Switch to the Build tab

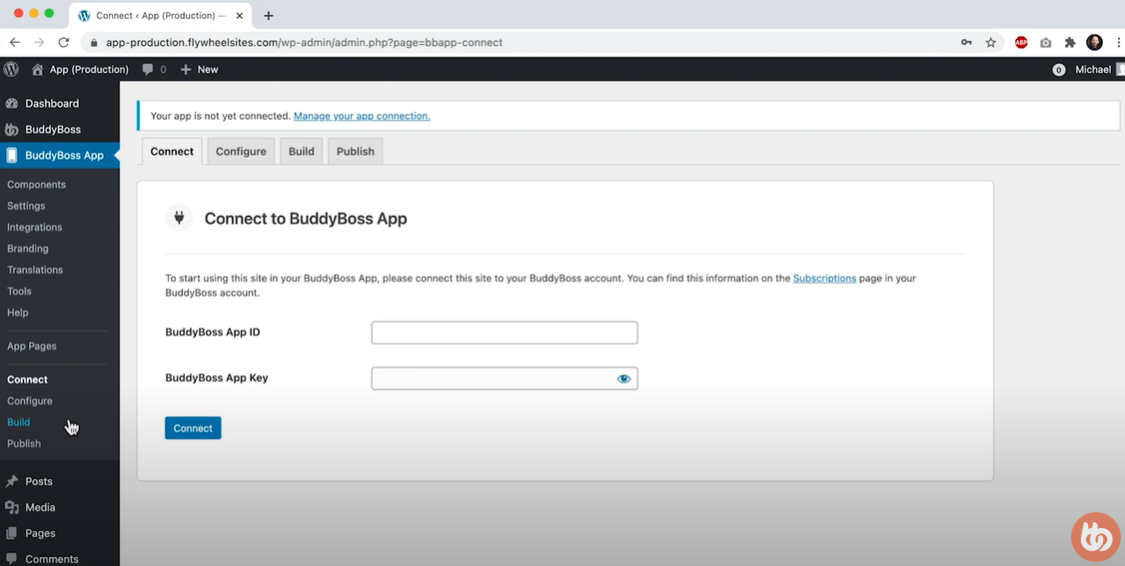[301, 151]
